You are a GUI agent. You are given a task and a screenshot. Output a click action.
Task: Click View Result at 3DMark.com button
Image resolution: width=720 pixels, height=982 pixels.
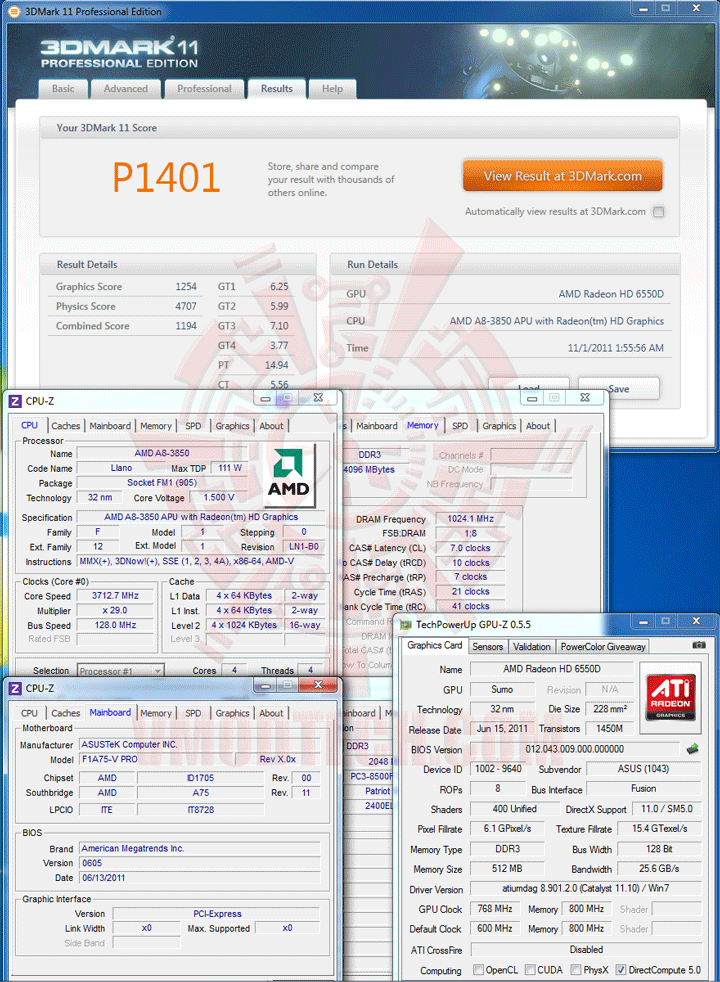click(x=563, y=176)
